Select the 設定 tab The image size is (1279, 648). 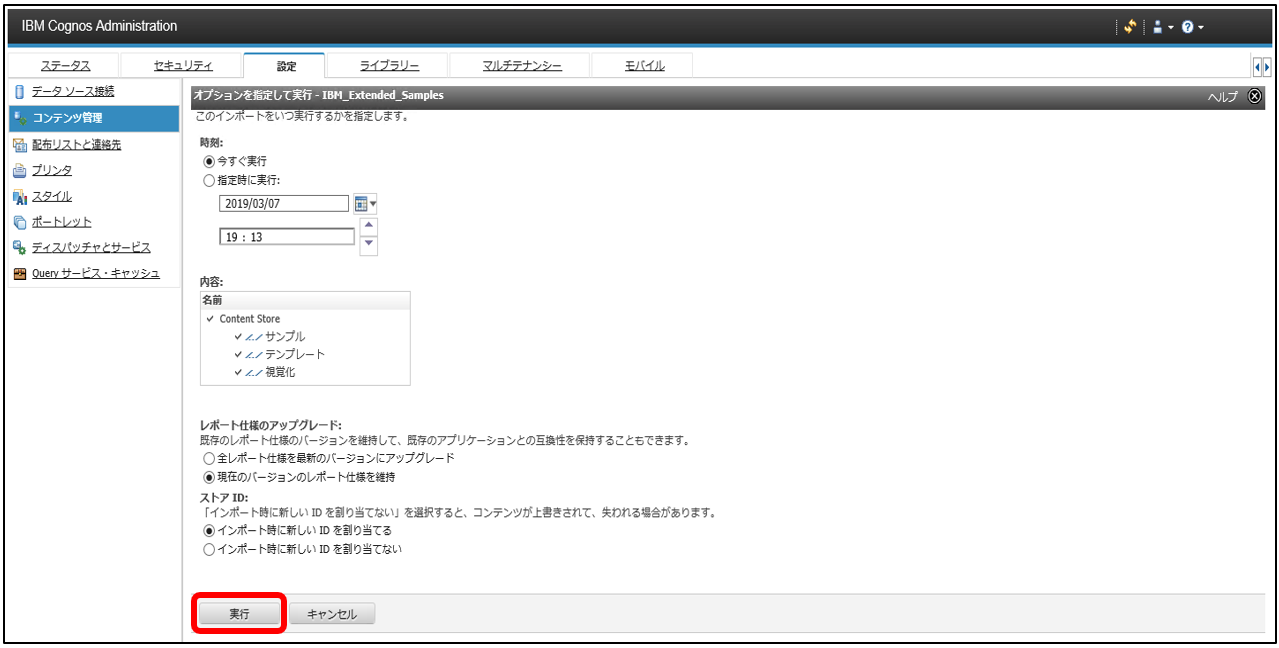pos(286,66)
